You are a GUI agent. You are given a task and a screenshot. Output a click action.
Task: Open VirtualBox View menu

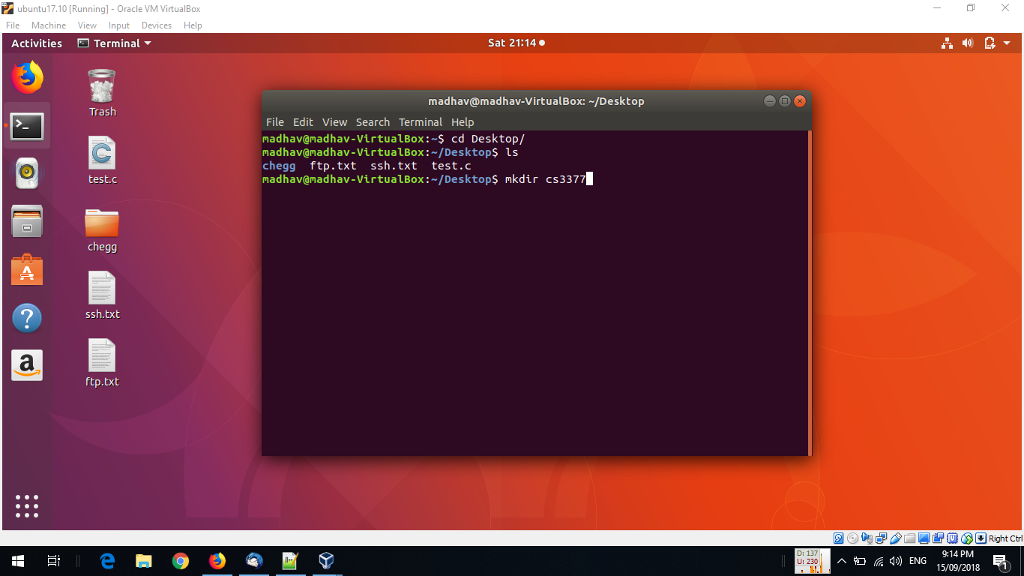[x=87, y=25]
